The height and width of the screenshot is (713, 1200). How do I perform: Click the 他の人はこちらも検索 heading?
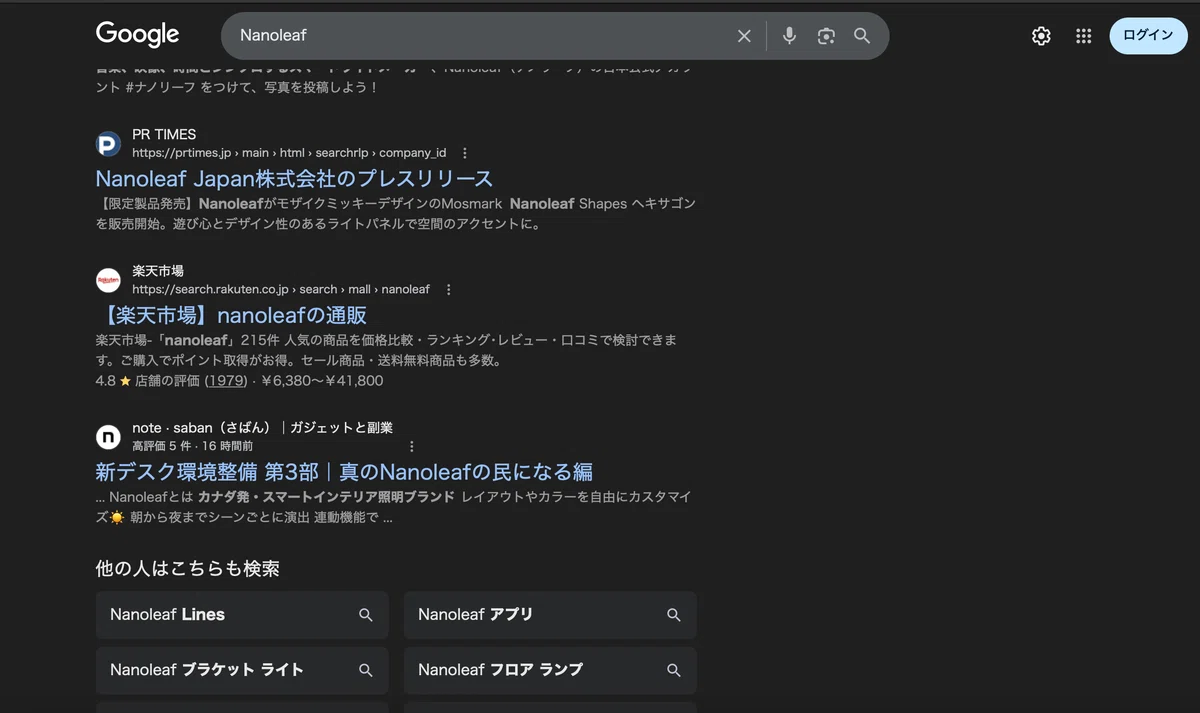pos(188,569)
